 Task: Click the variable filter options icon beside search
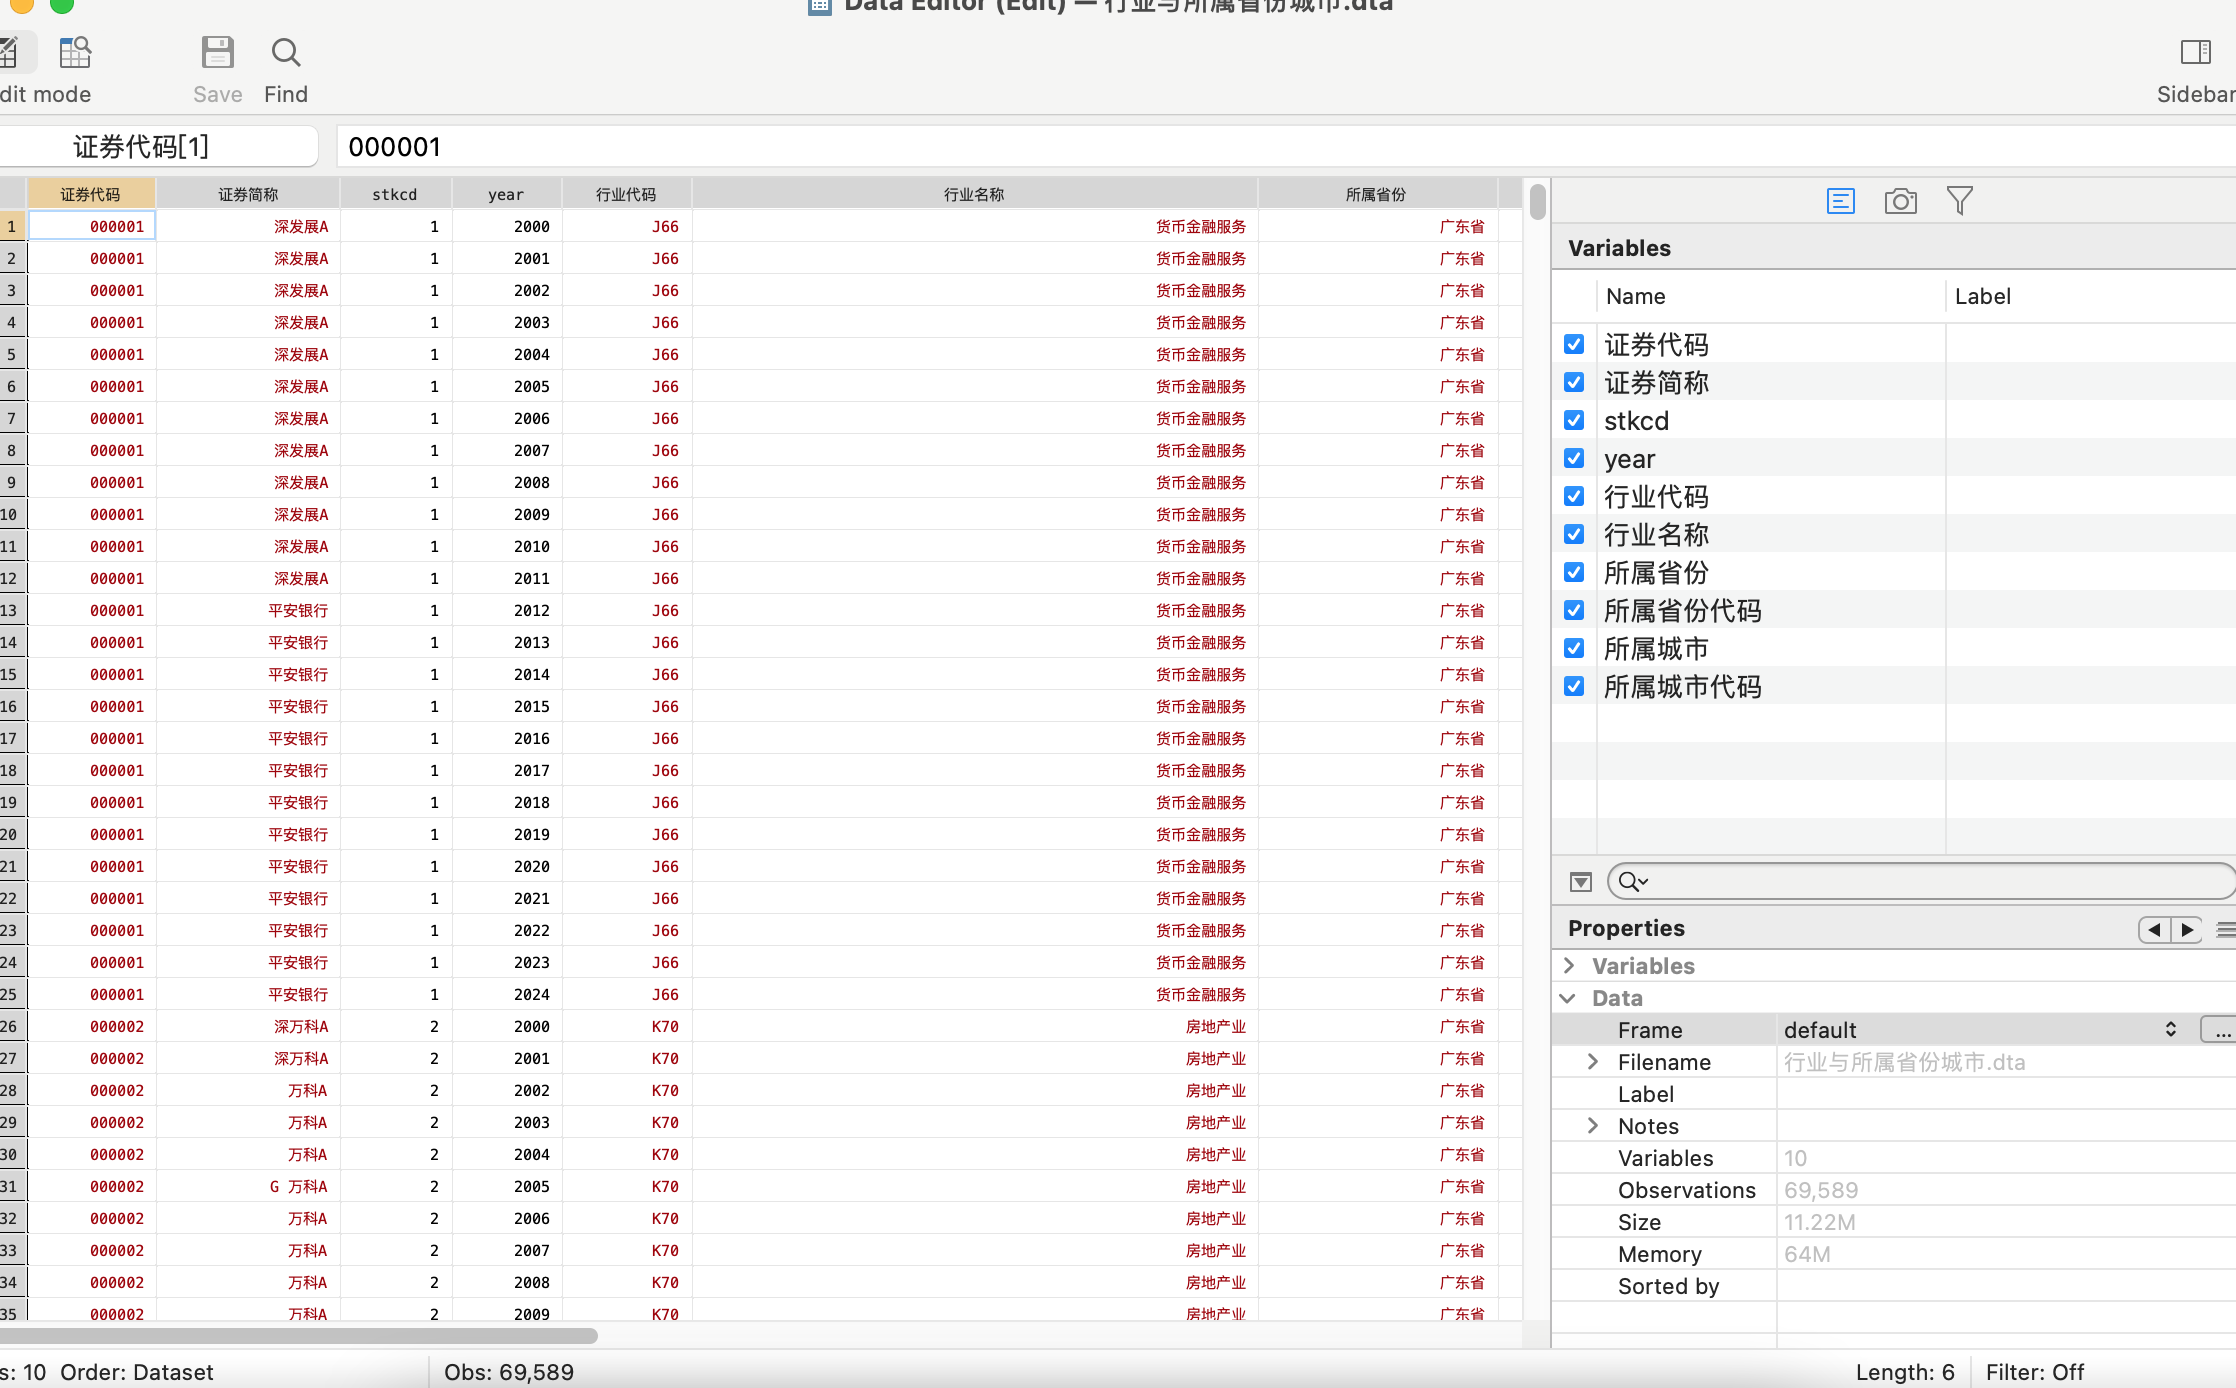pyautogui.click(x=1580, y=882)
